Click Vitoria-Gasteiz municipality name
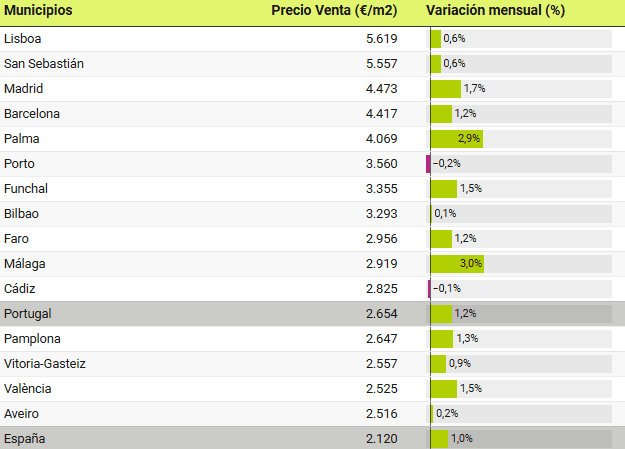Screen dimensions: 625x449 (x=45, y=363)
